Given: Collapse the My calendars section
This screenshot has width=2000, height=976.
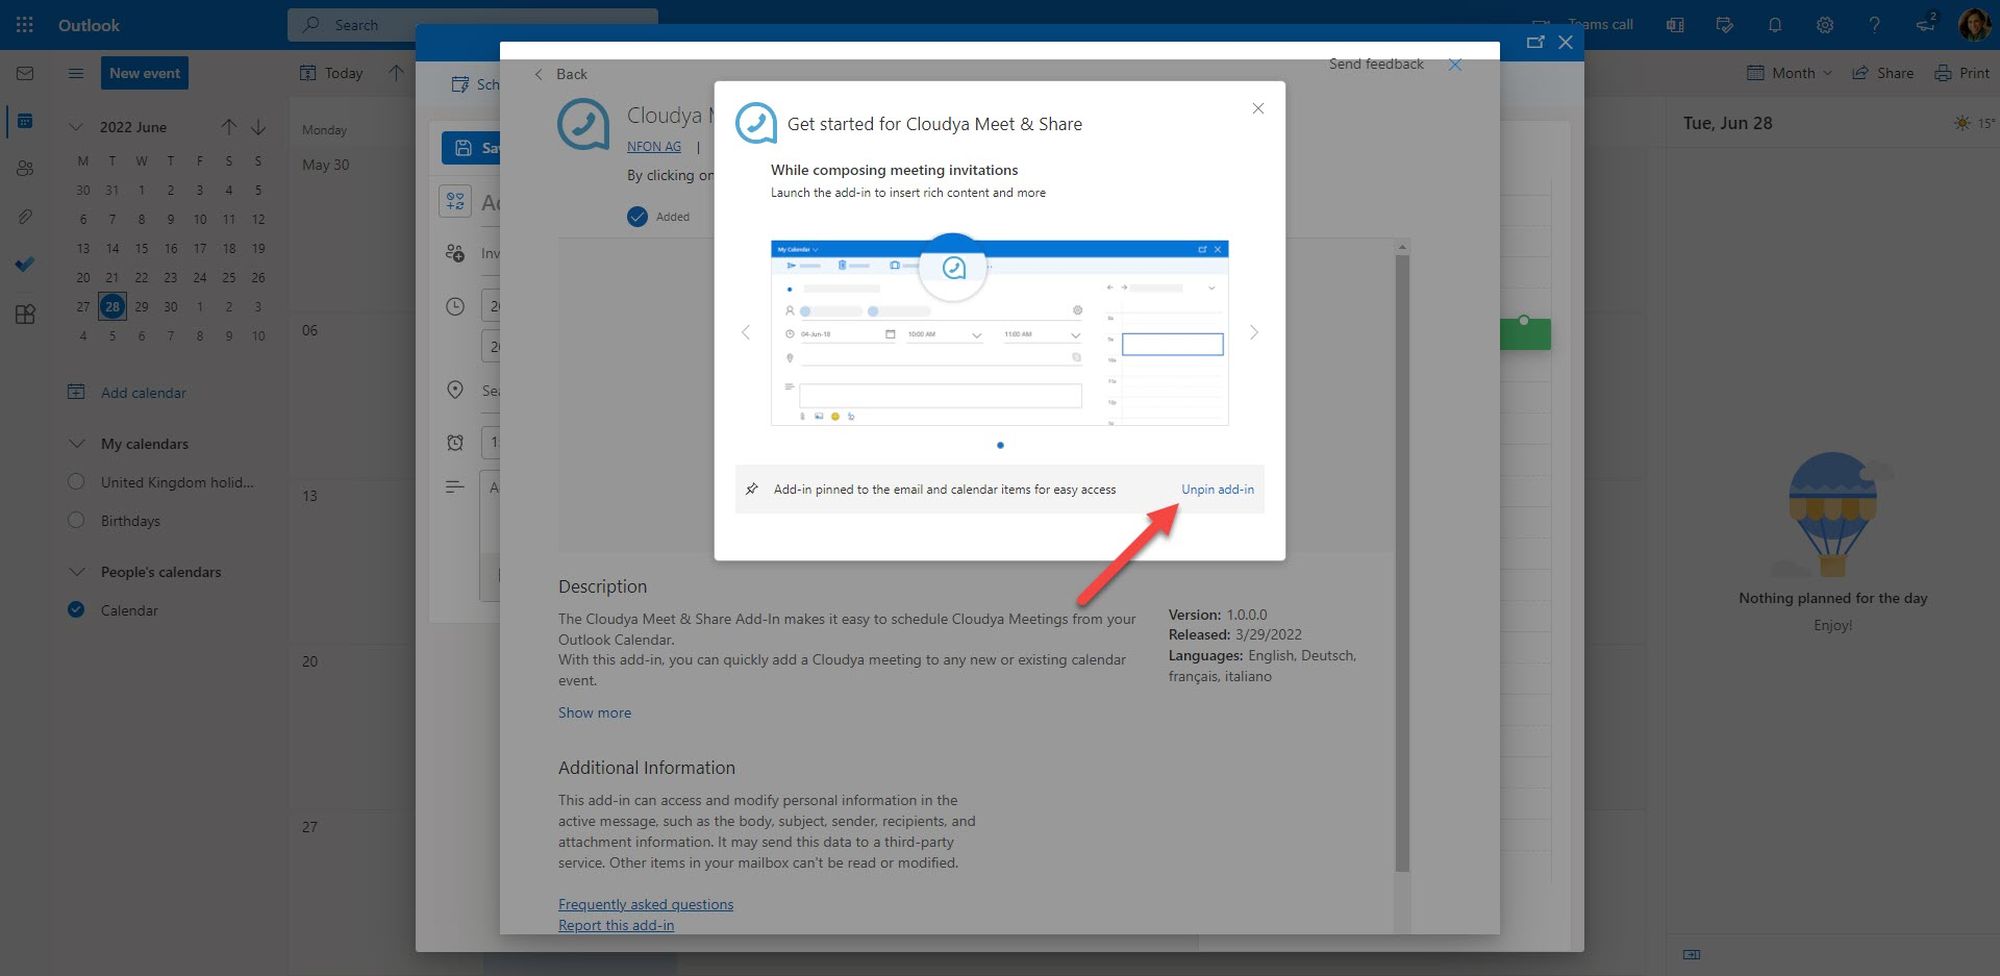Looking at the screenshot, I should 76,444.
